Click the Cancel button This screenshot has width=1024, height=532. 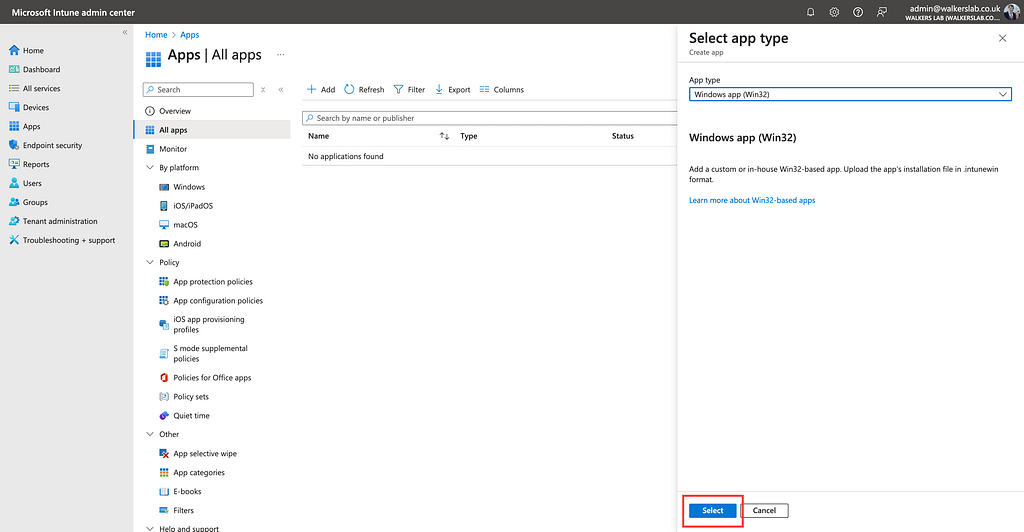(764, 510)
